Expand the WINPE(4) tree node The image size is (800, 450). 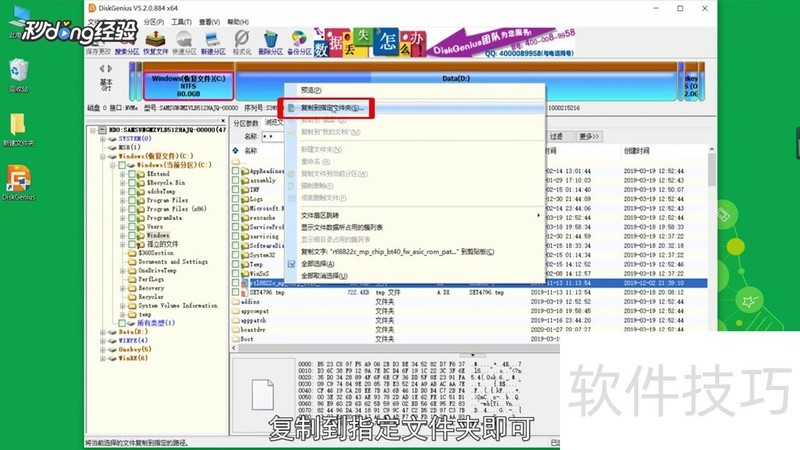(103, 341)
